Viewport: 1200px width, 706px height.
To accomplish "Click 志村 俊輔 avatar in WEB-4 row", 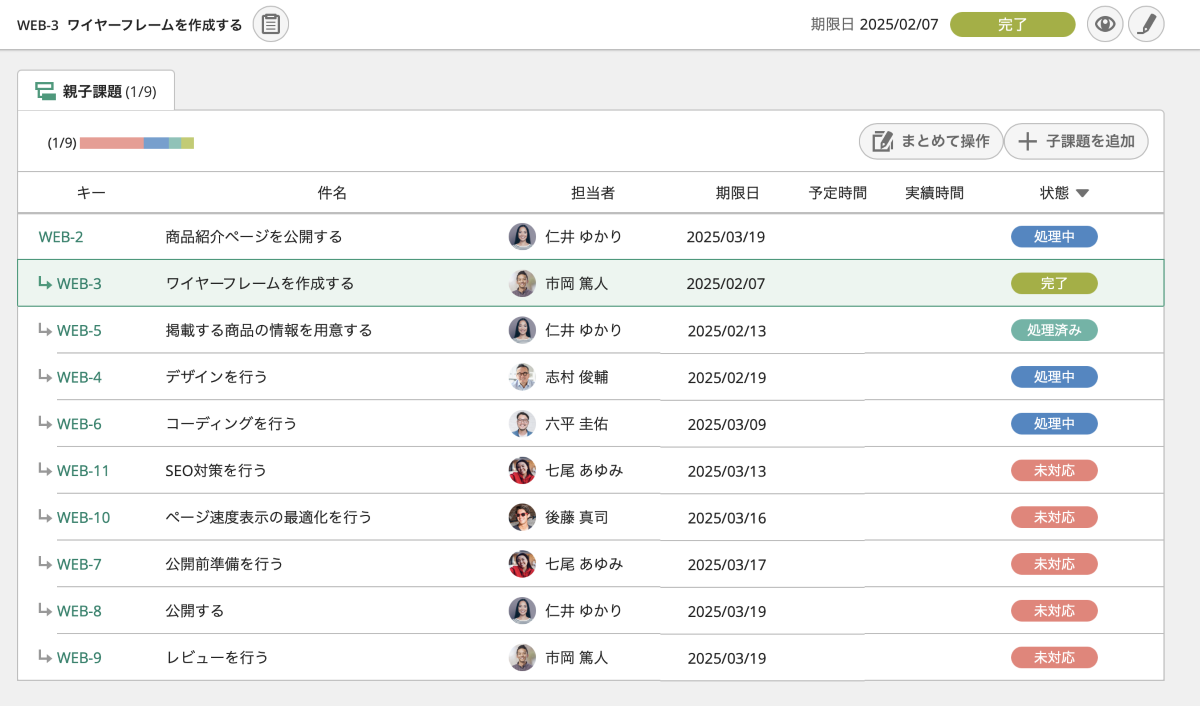I will (x=522, y=377).
